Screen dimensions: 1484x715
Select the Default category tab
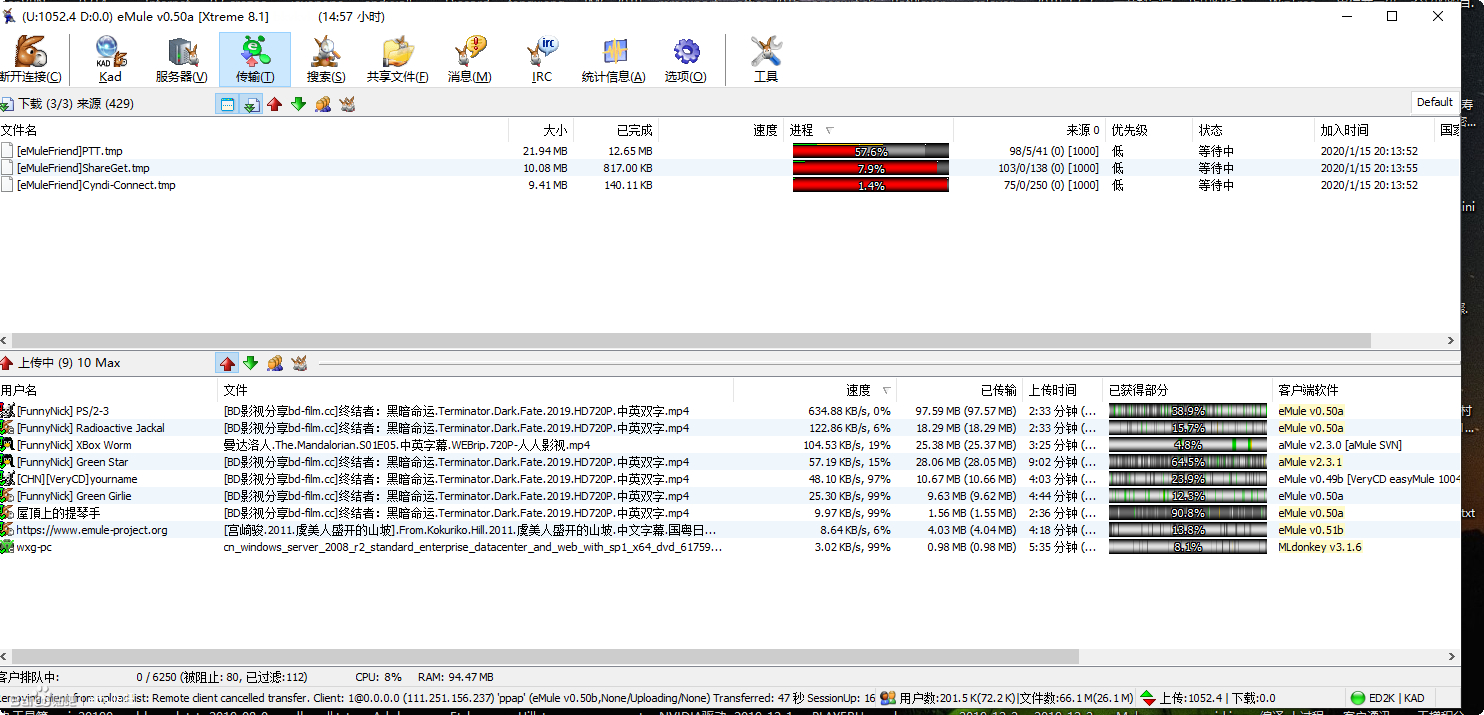point(1434,102)
